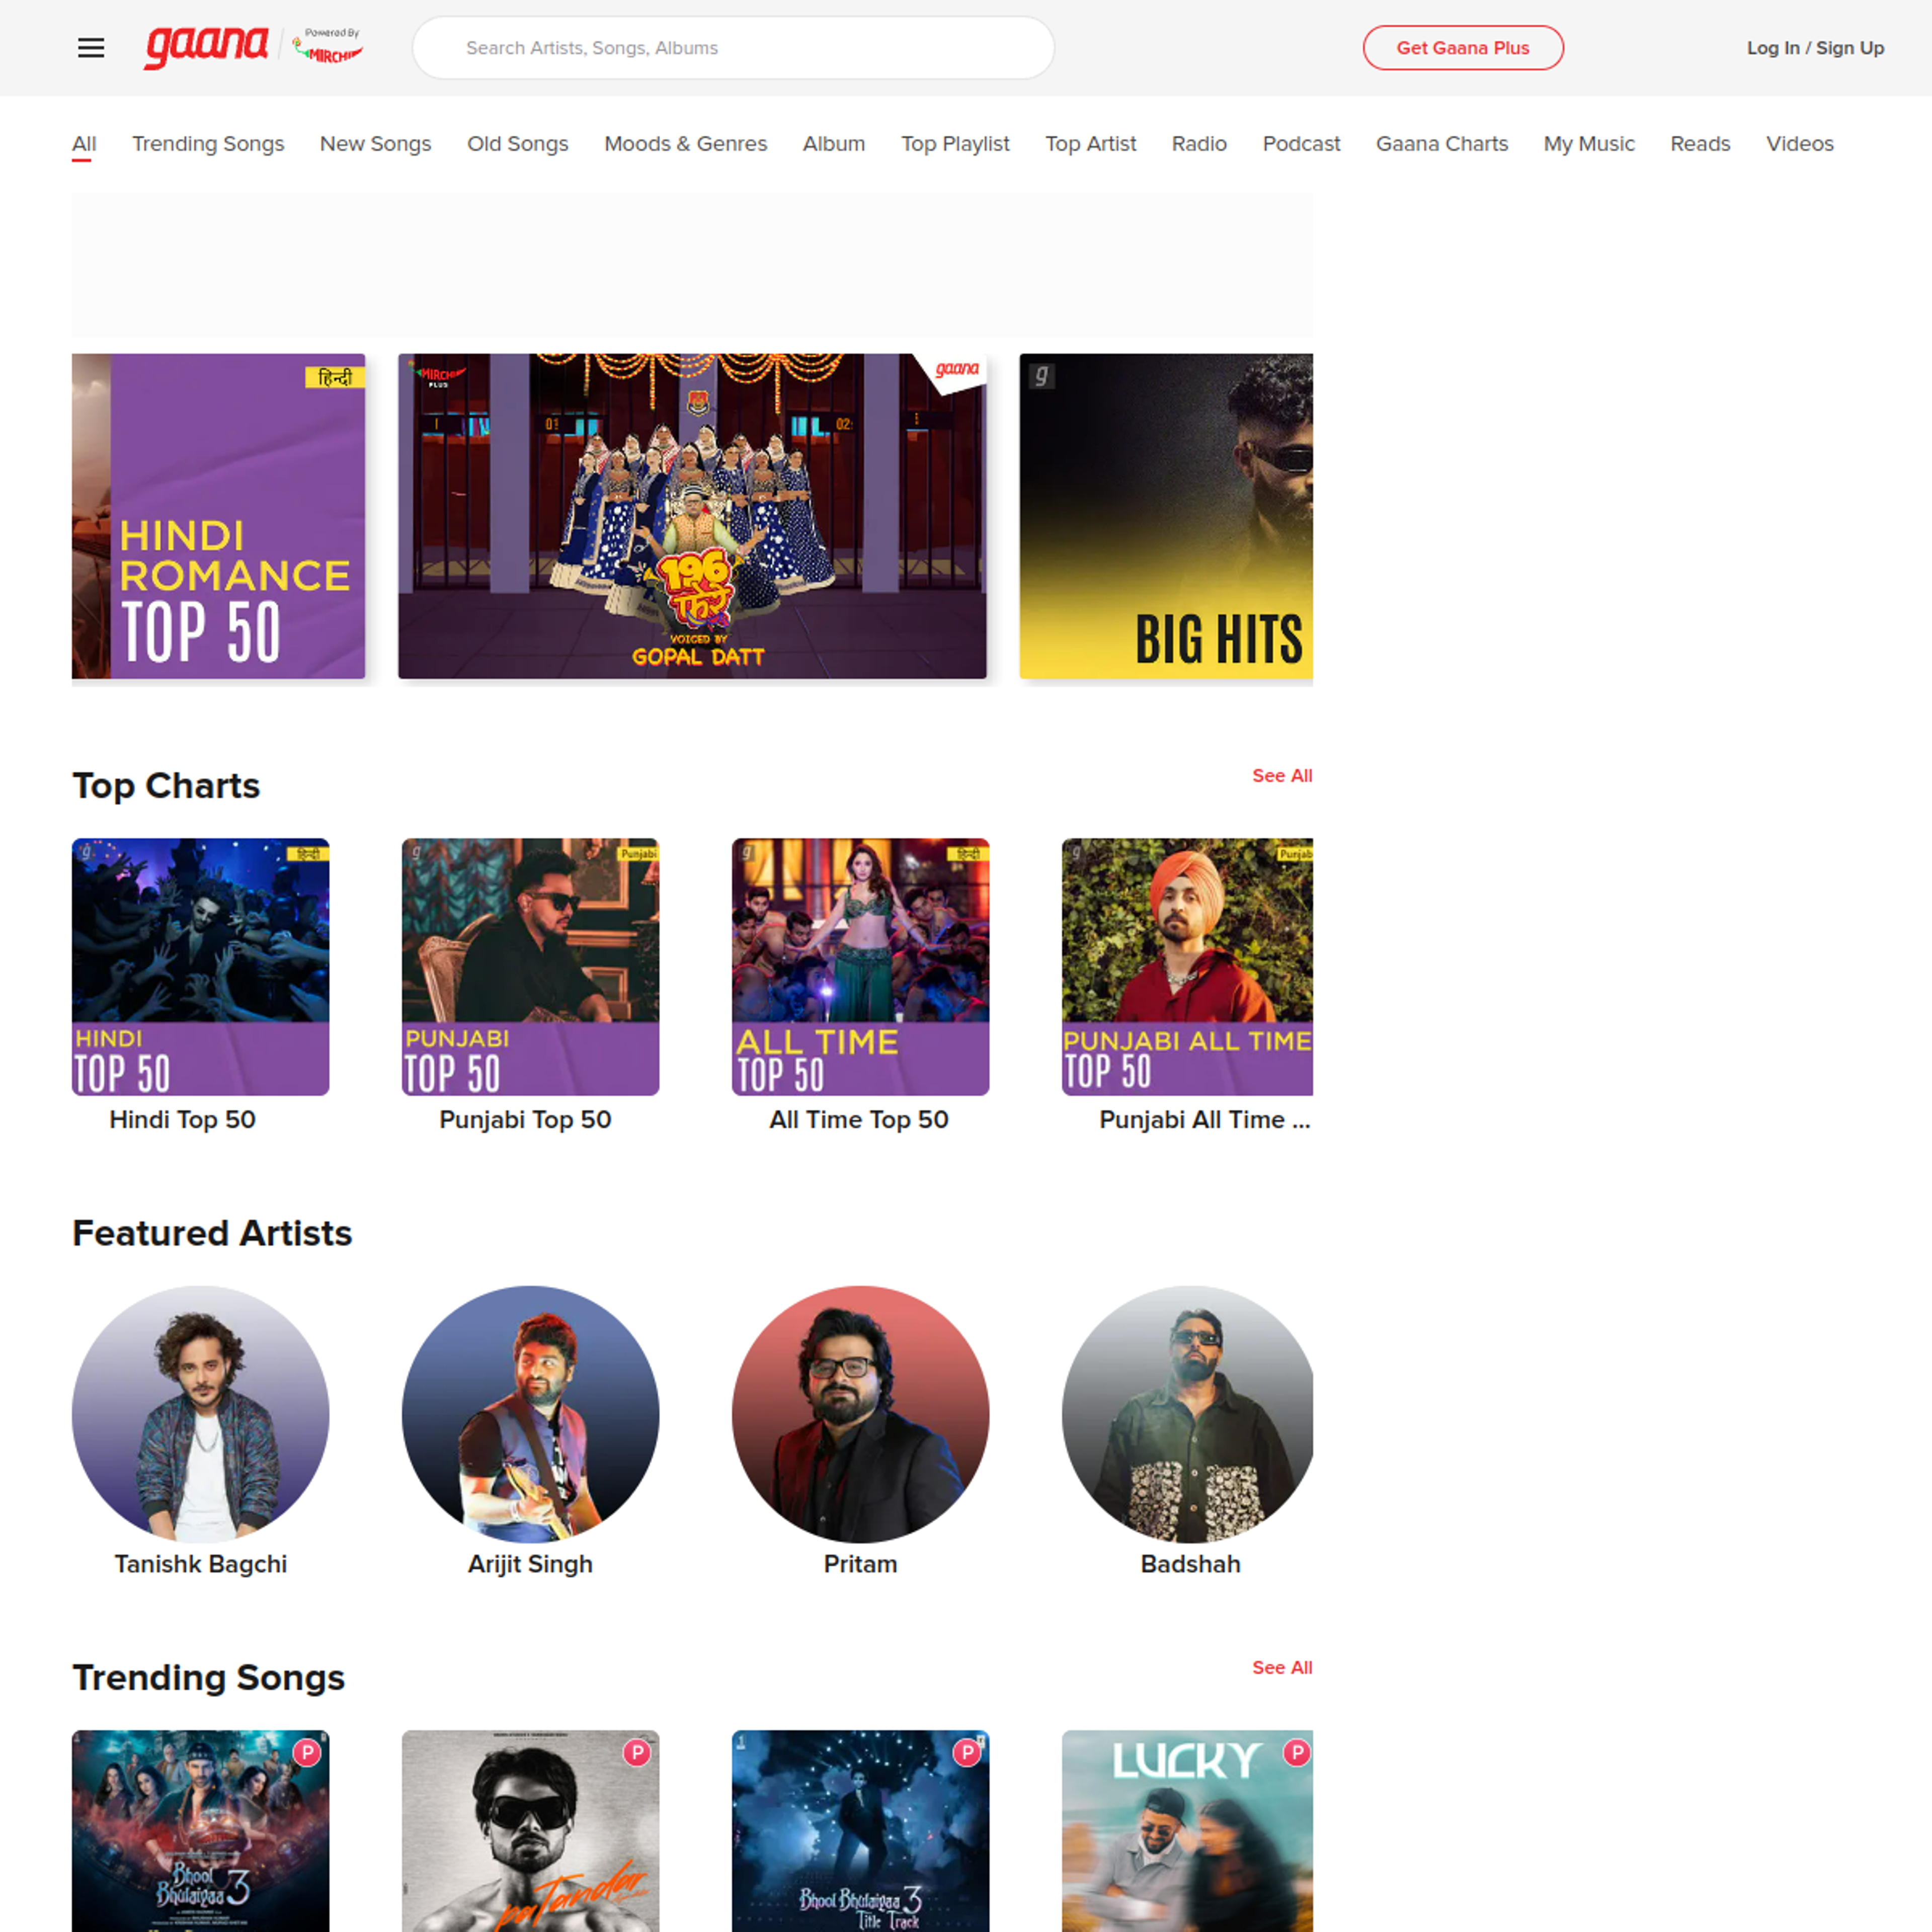Open Hindi Top 50 chart cover
The image size is (1932, 1932).
(x=200, y=967)
